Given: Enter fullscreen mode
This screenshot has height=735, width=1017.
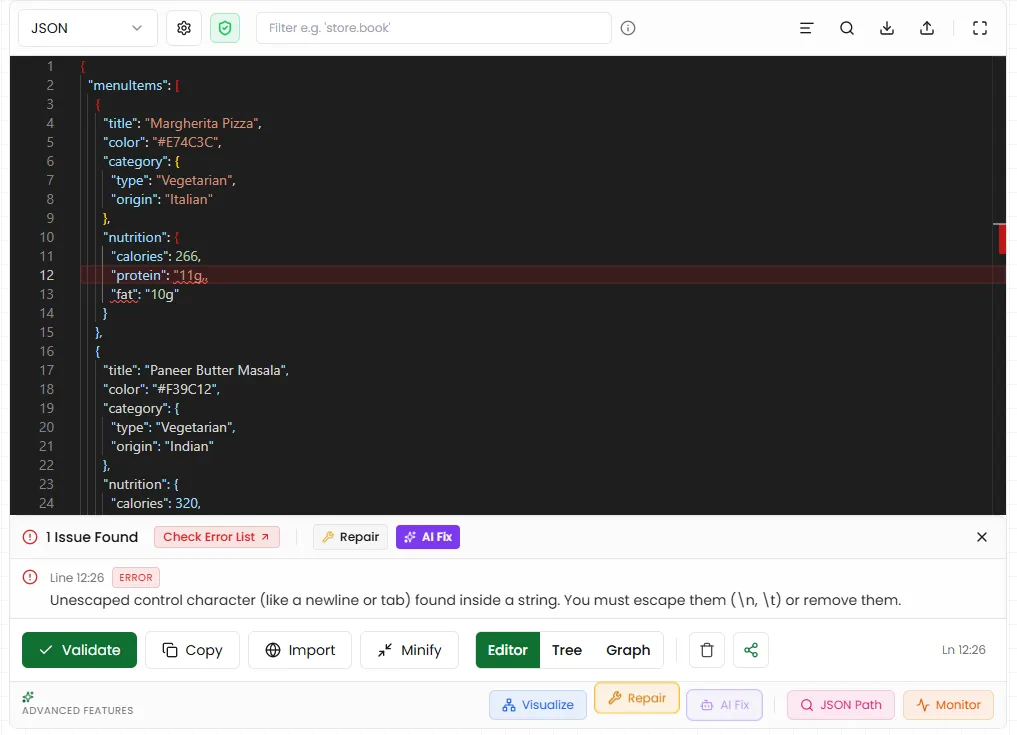Looking at the screenshot, I should [979, 28].
